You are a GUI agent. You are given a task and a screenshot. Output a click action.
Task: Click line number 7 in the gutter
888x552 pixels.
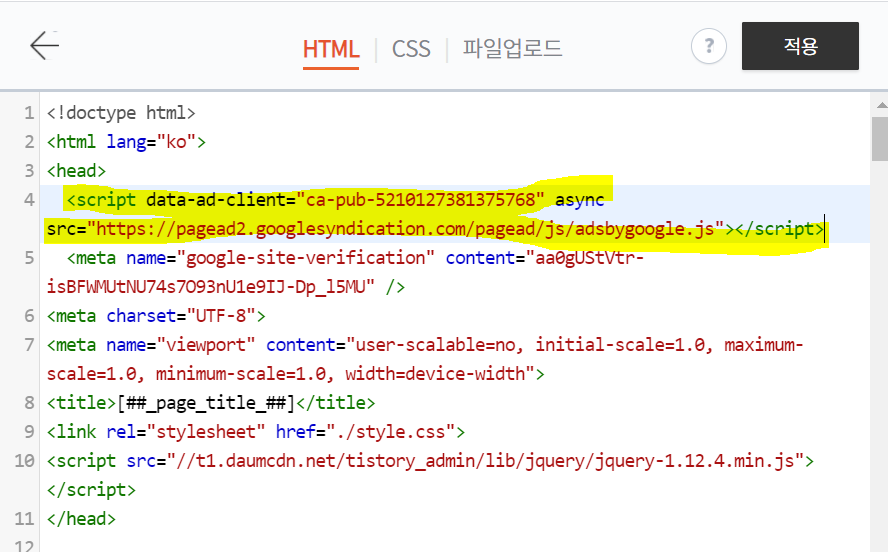coord(28,345)
